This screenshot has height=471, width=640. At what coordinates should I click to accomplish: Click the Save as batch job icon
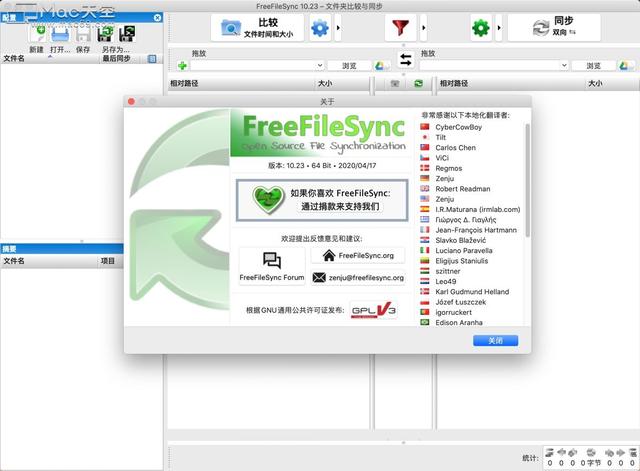click(127, 34)
